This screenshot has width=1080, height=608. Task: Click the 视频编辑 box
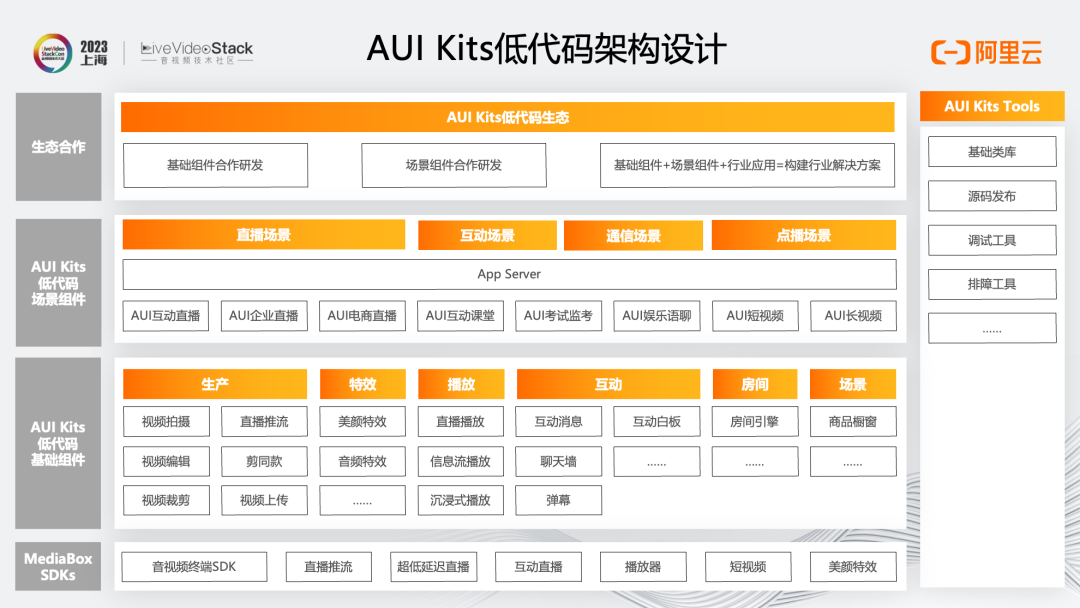pos(166,461)
